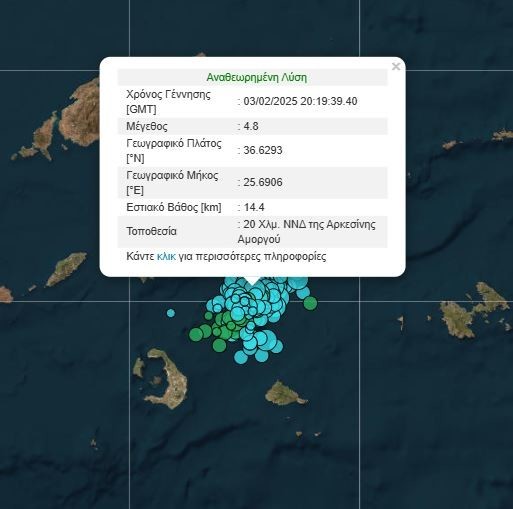513x509 pixels.
Task: Click the origin time 03/02/2025 20:19:39.40
Action: (300, 101)
